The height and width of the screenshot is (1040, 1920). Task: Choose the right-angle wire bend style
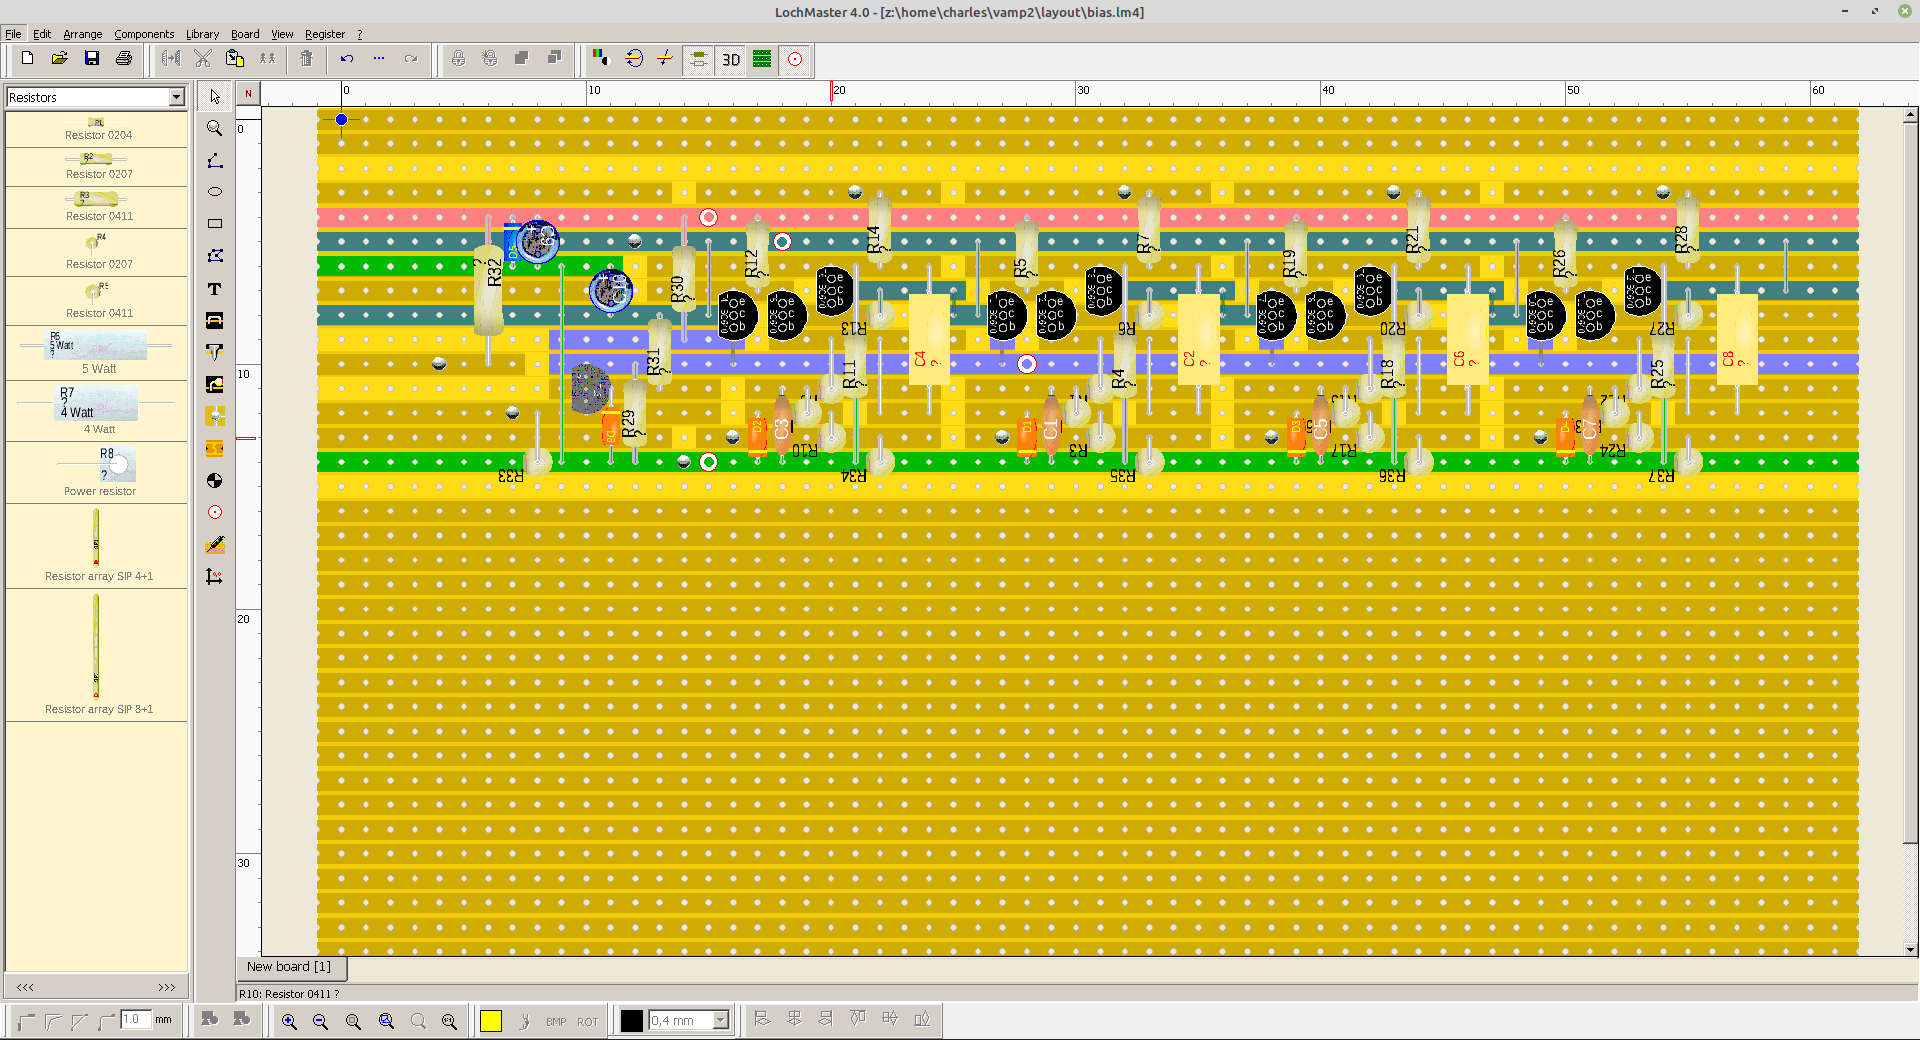(x=27, y=1021)
